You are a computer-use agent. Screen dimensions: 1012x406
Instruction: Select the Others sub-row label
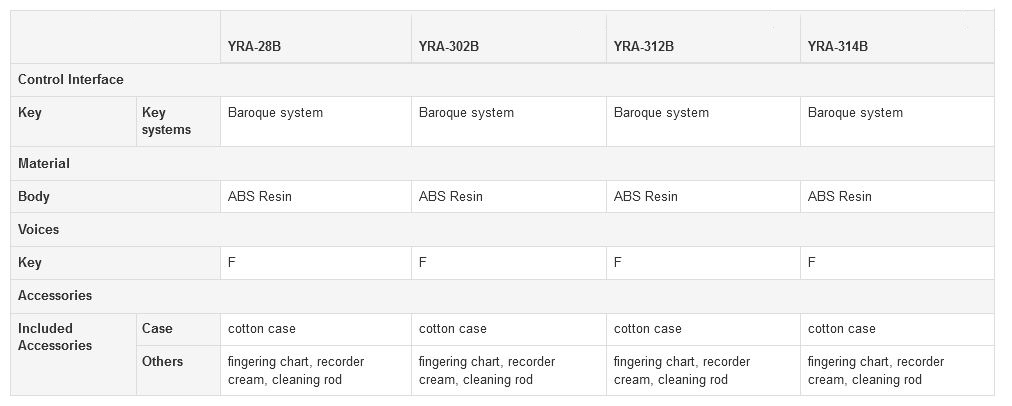point(162,361)
